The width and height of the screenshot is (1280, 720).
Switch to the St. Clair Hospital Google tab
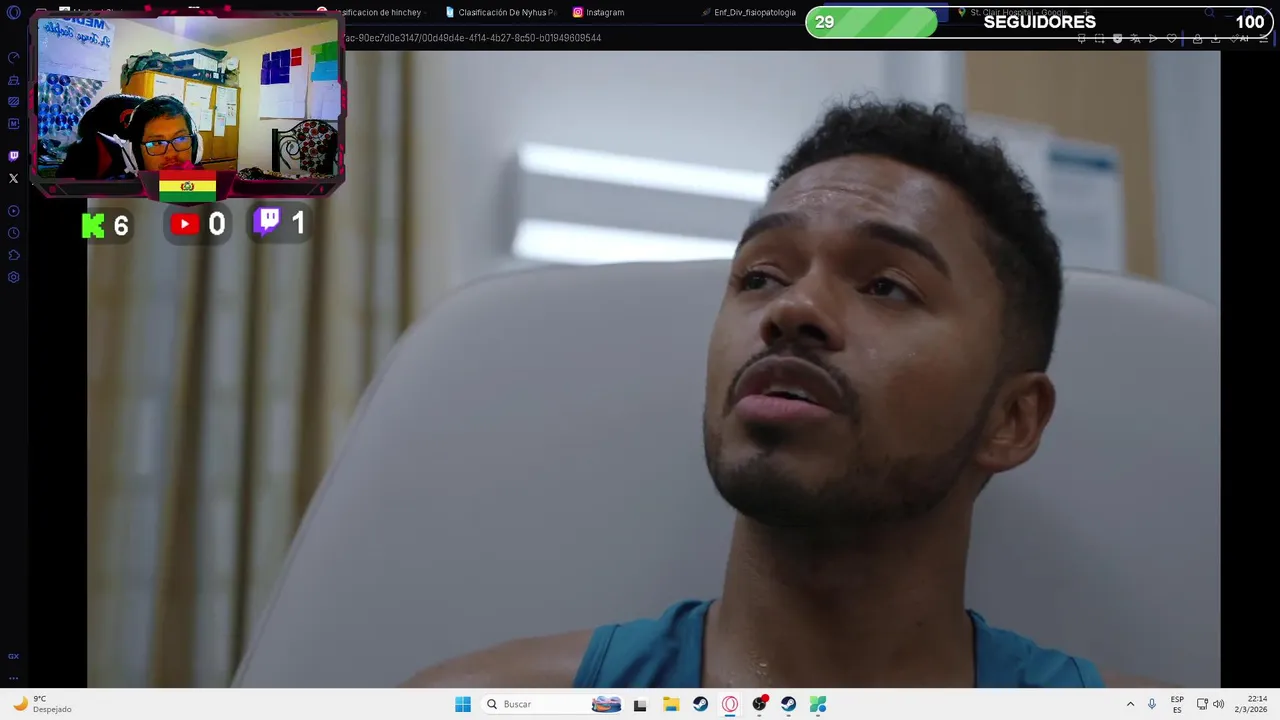[1015, 12]
